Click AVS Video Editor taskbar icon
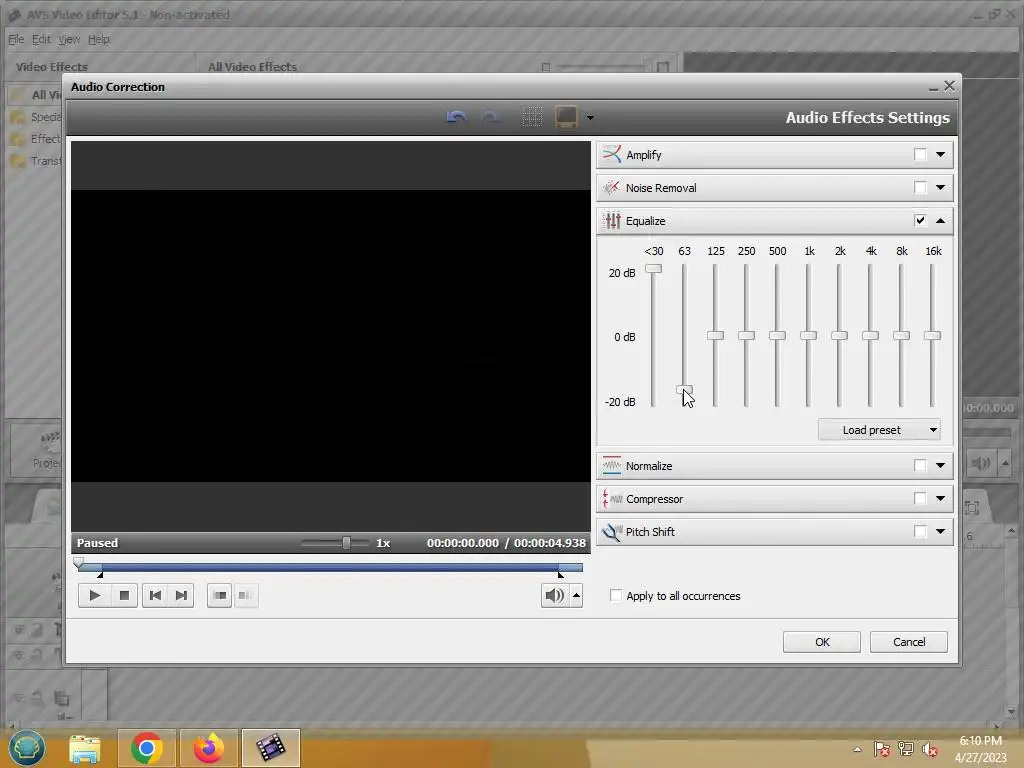The width and height of the screenshot is (1024, 768). (x=270, y=748)
